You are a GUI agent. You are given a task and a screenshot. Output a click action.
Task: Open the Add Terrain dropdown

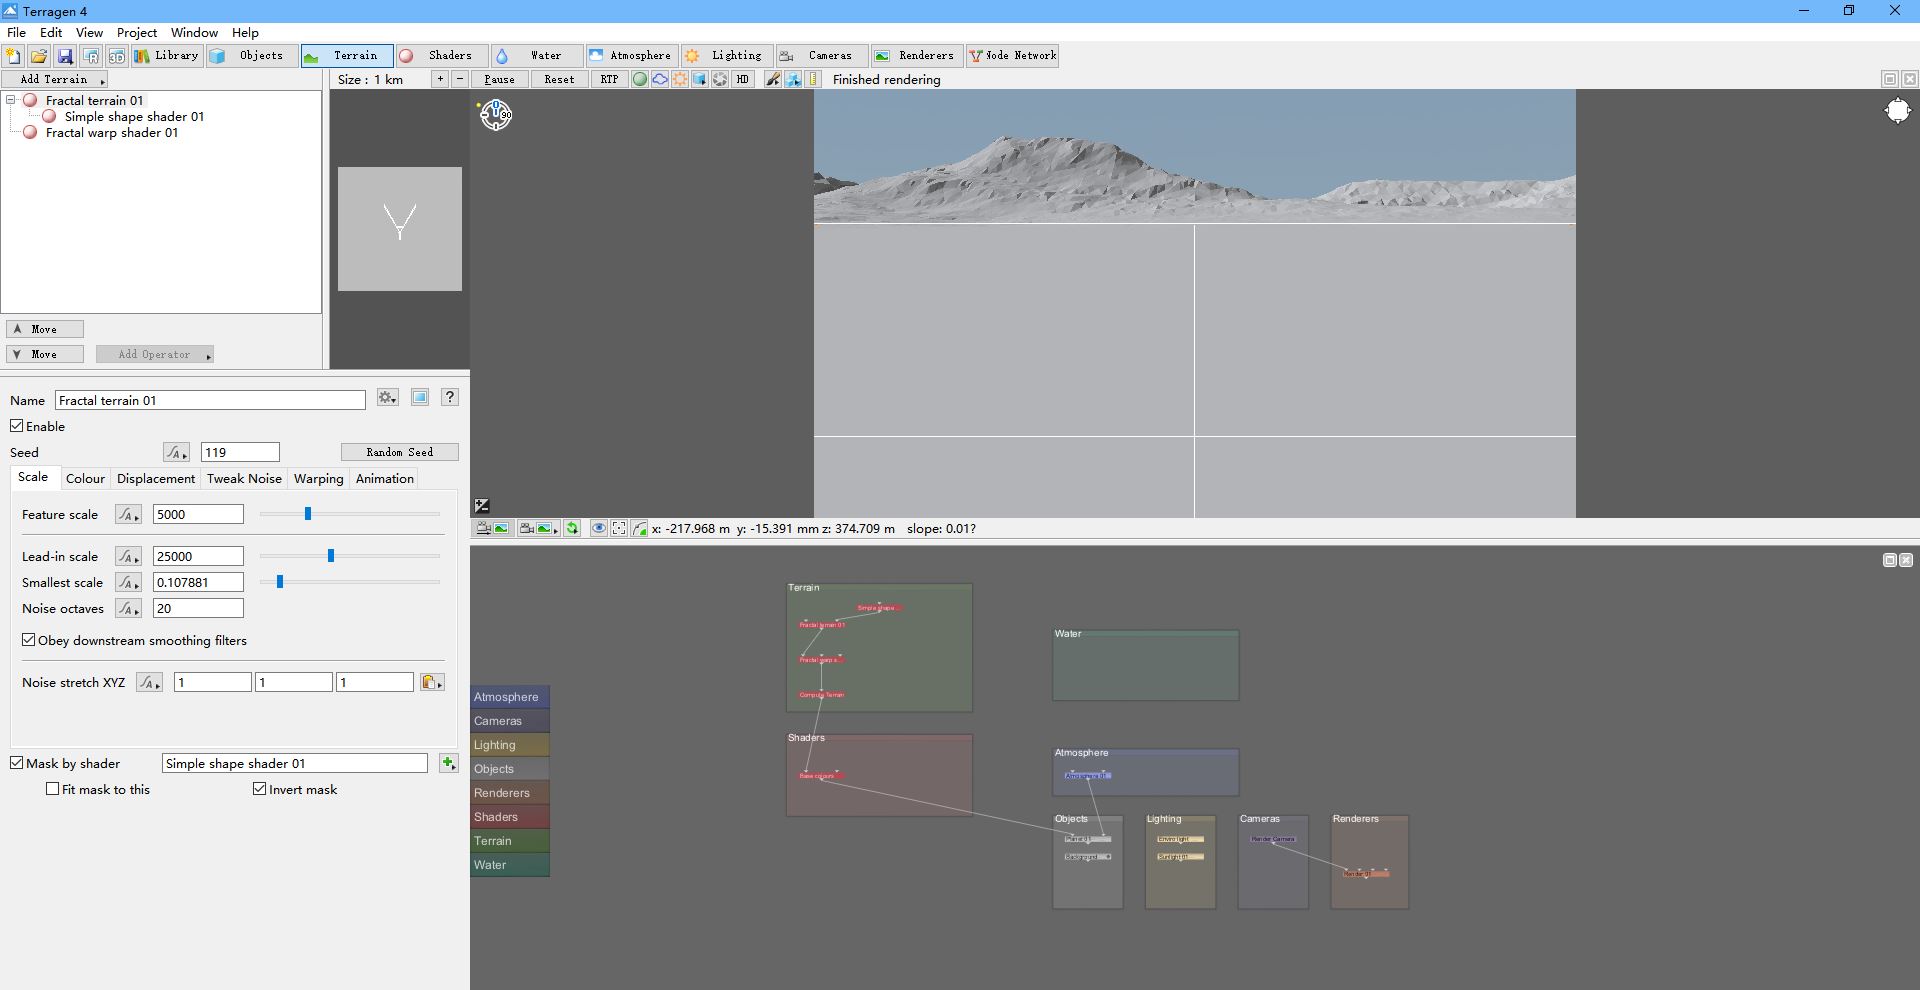[55, 79]
